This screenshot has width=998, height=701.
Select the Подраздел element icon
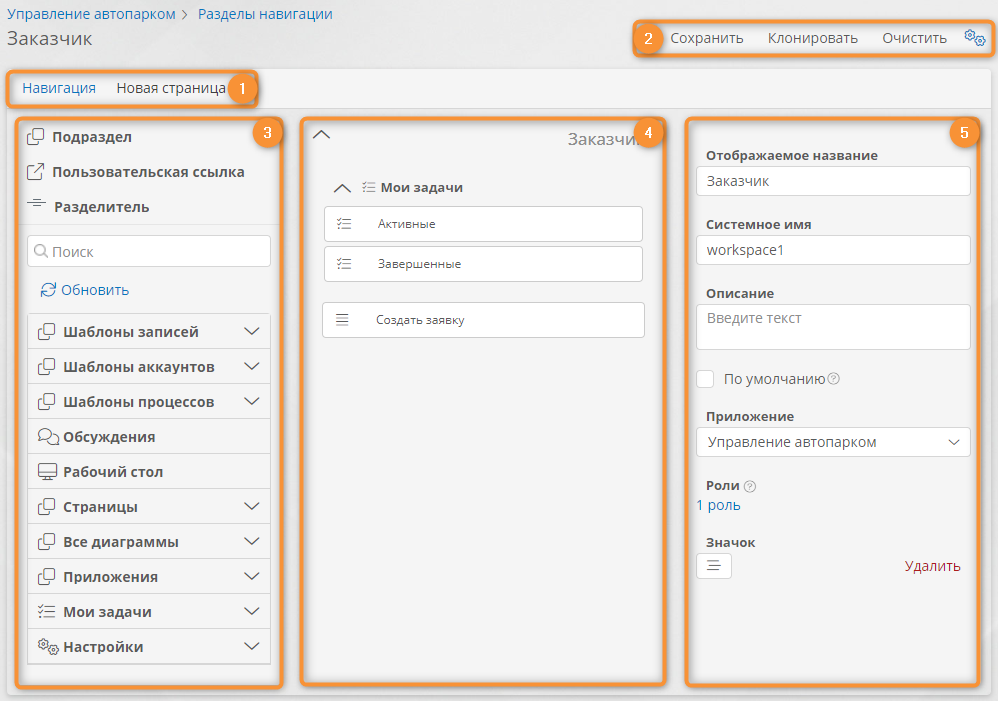click(x=35, y=137)
